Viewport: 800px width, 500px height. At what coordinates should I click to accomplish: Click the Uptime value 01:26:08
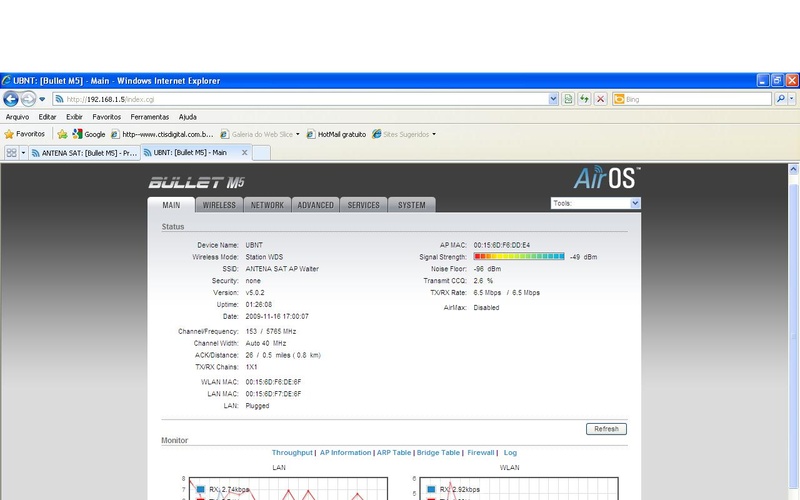click(259, 305)
